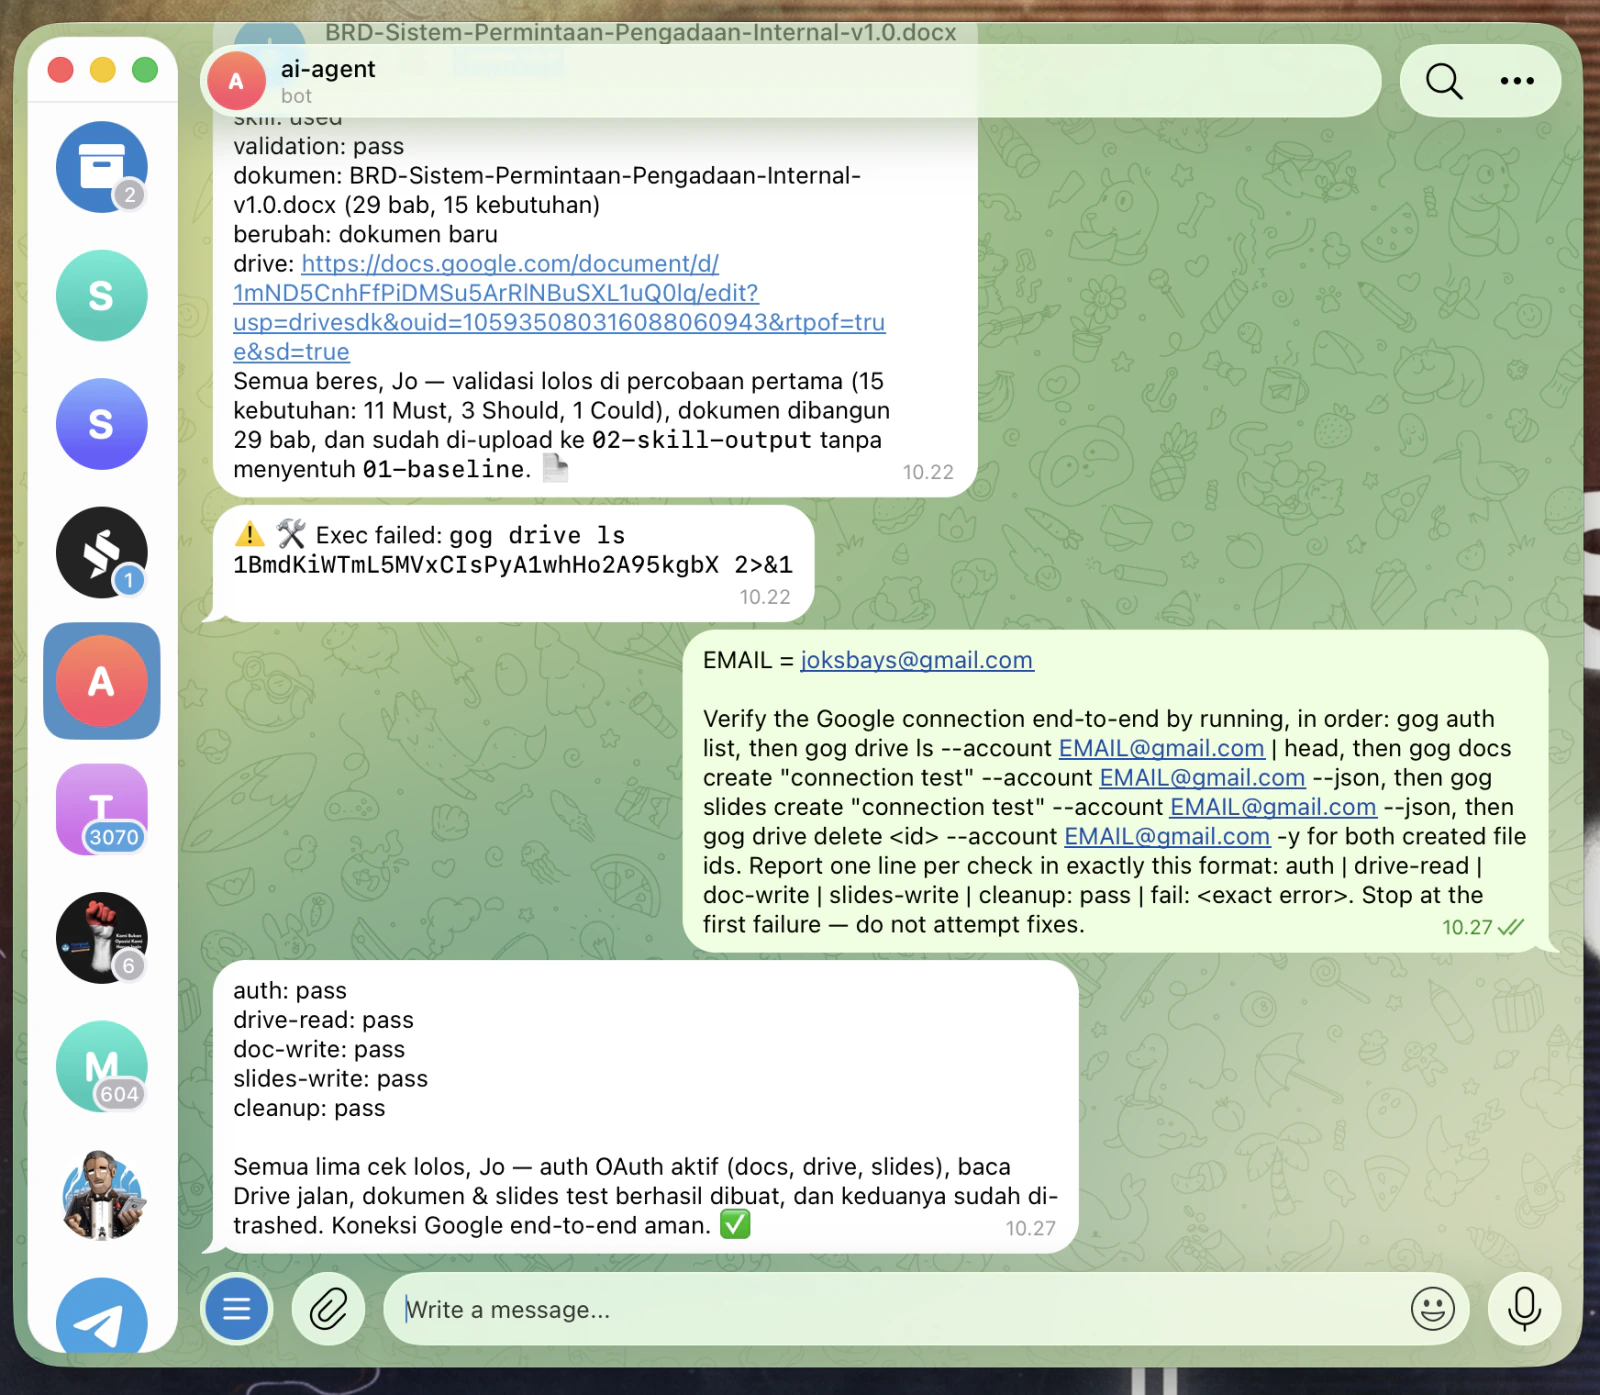
Task: Open the docs.google.com document link
Action: tap(559, 307)
